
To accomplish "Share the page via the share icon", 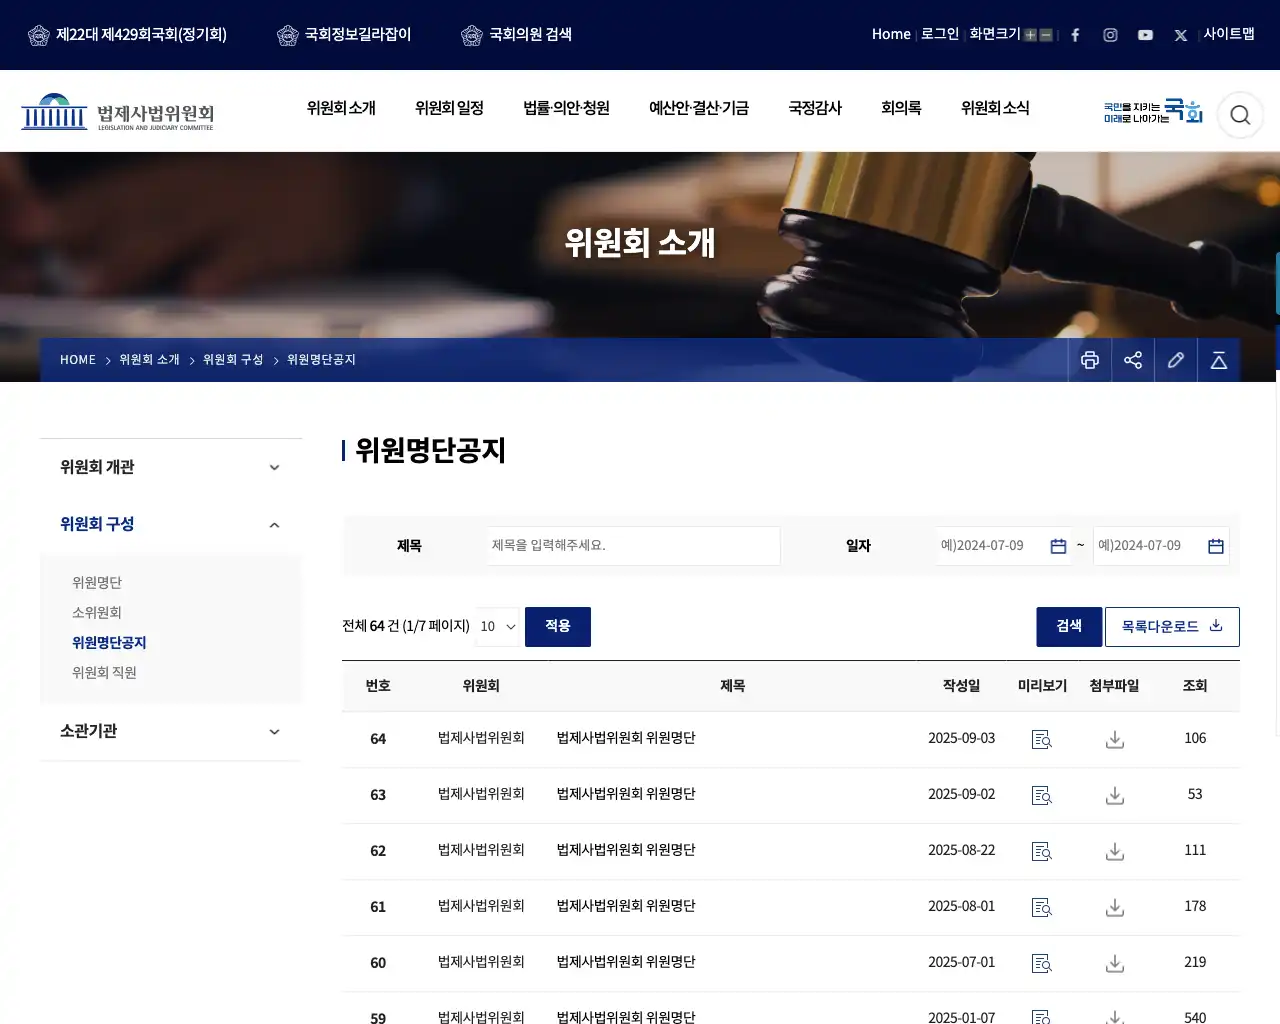I will coord(1133,360).
